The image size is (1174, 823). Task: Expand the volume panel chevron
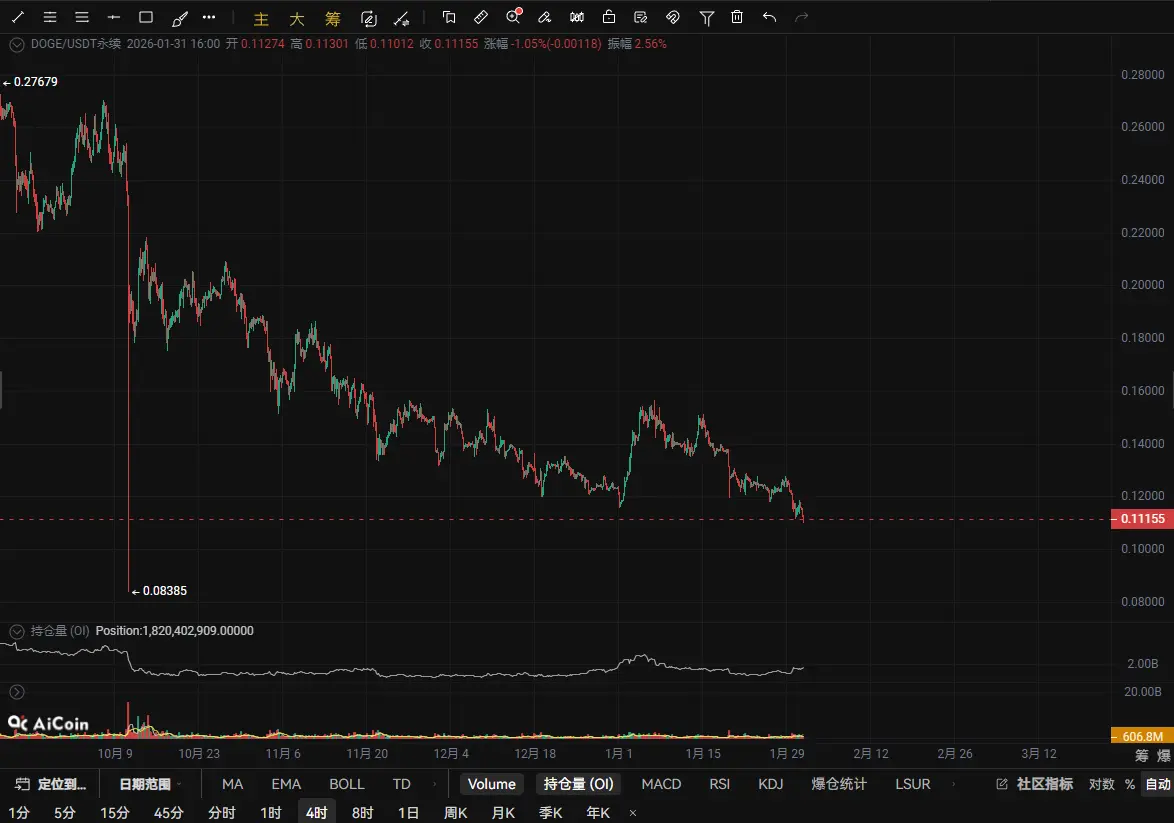click(x=16, y=692)
